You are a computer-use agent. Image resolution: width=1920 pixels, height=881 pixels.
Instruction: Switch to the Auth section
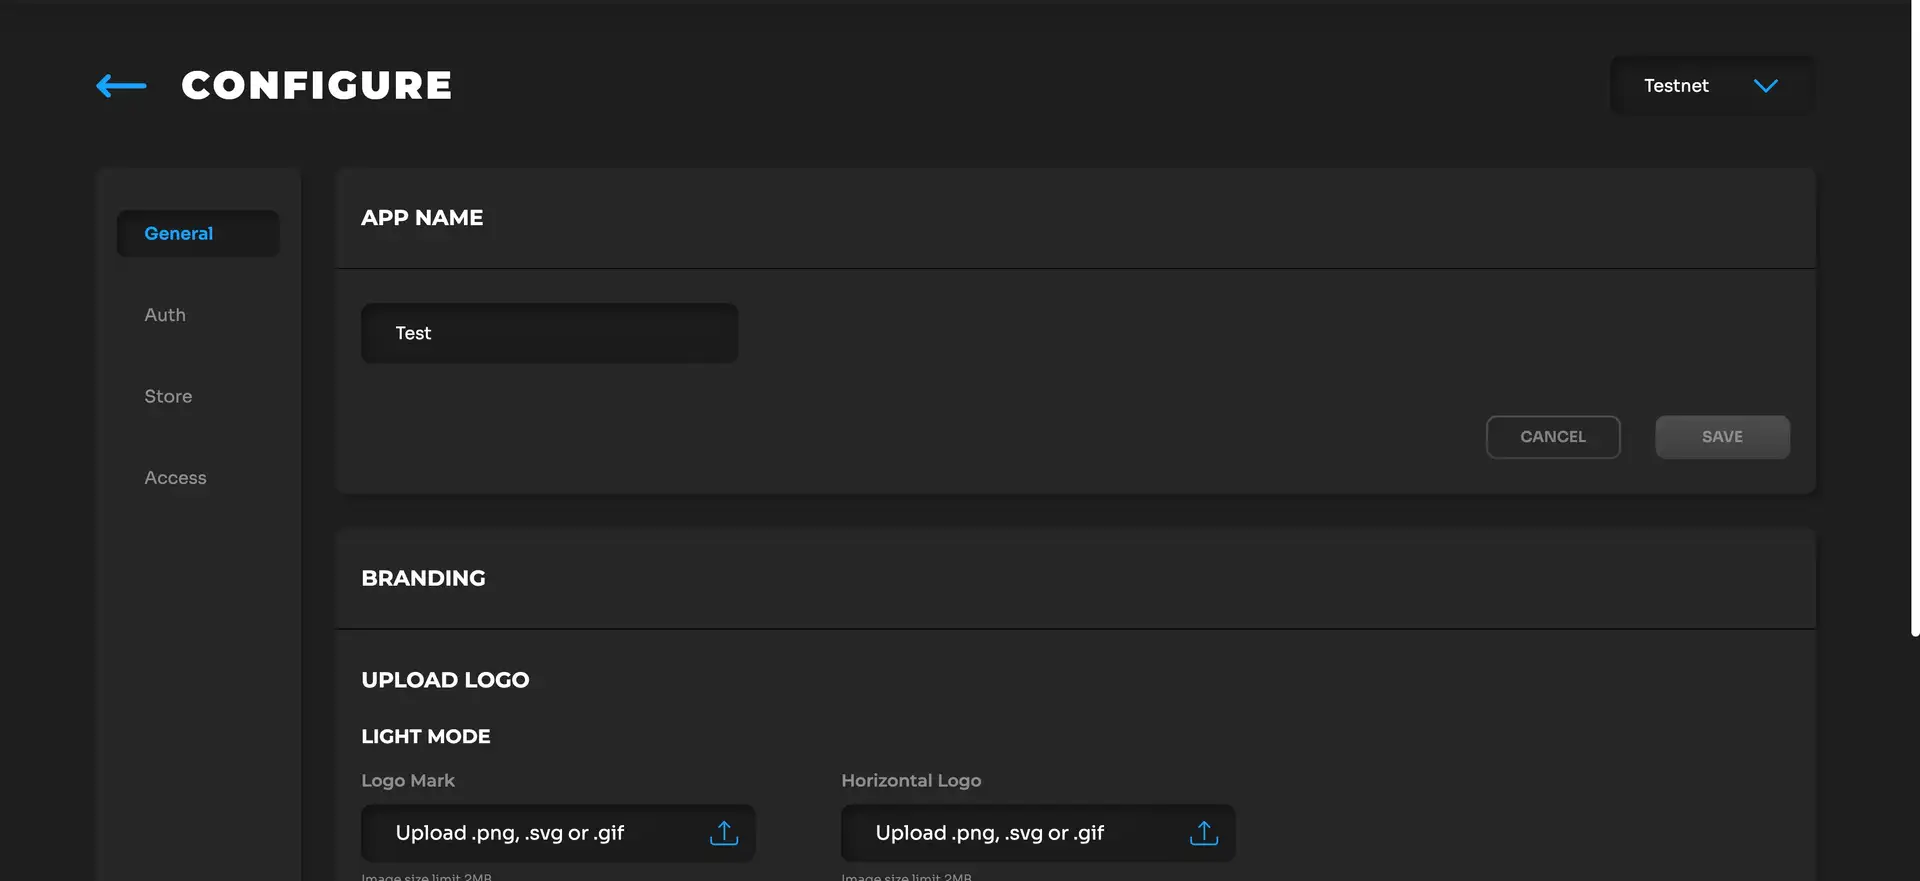pyautogui.click(x=165, y=315)
